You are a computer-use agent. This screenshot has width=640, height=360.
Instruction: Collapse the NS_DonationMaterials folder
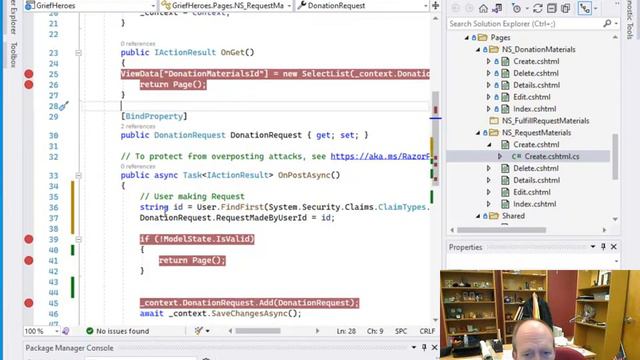[478, 49]
